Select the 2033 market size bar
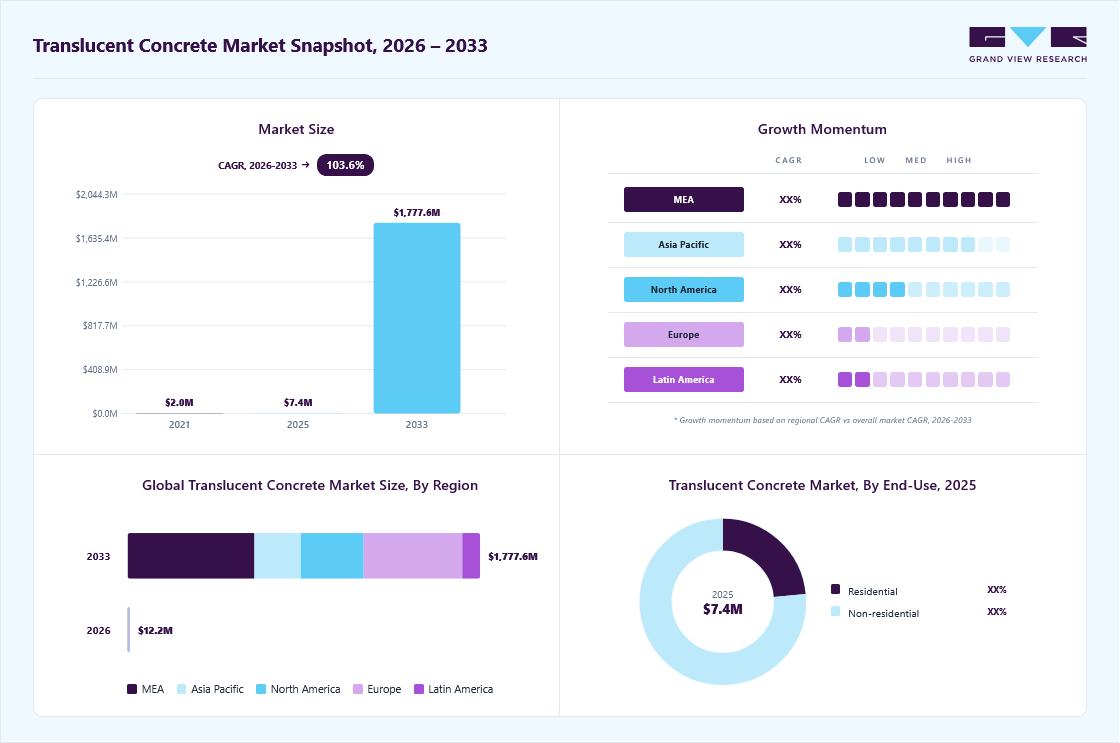 click(417, 318)
